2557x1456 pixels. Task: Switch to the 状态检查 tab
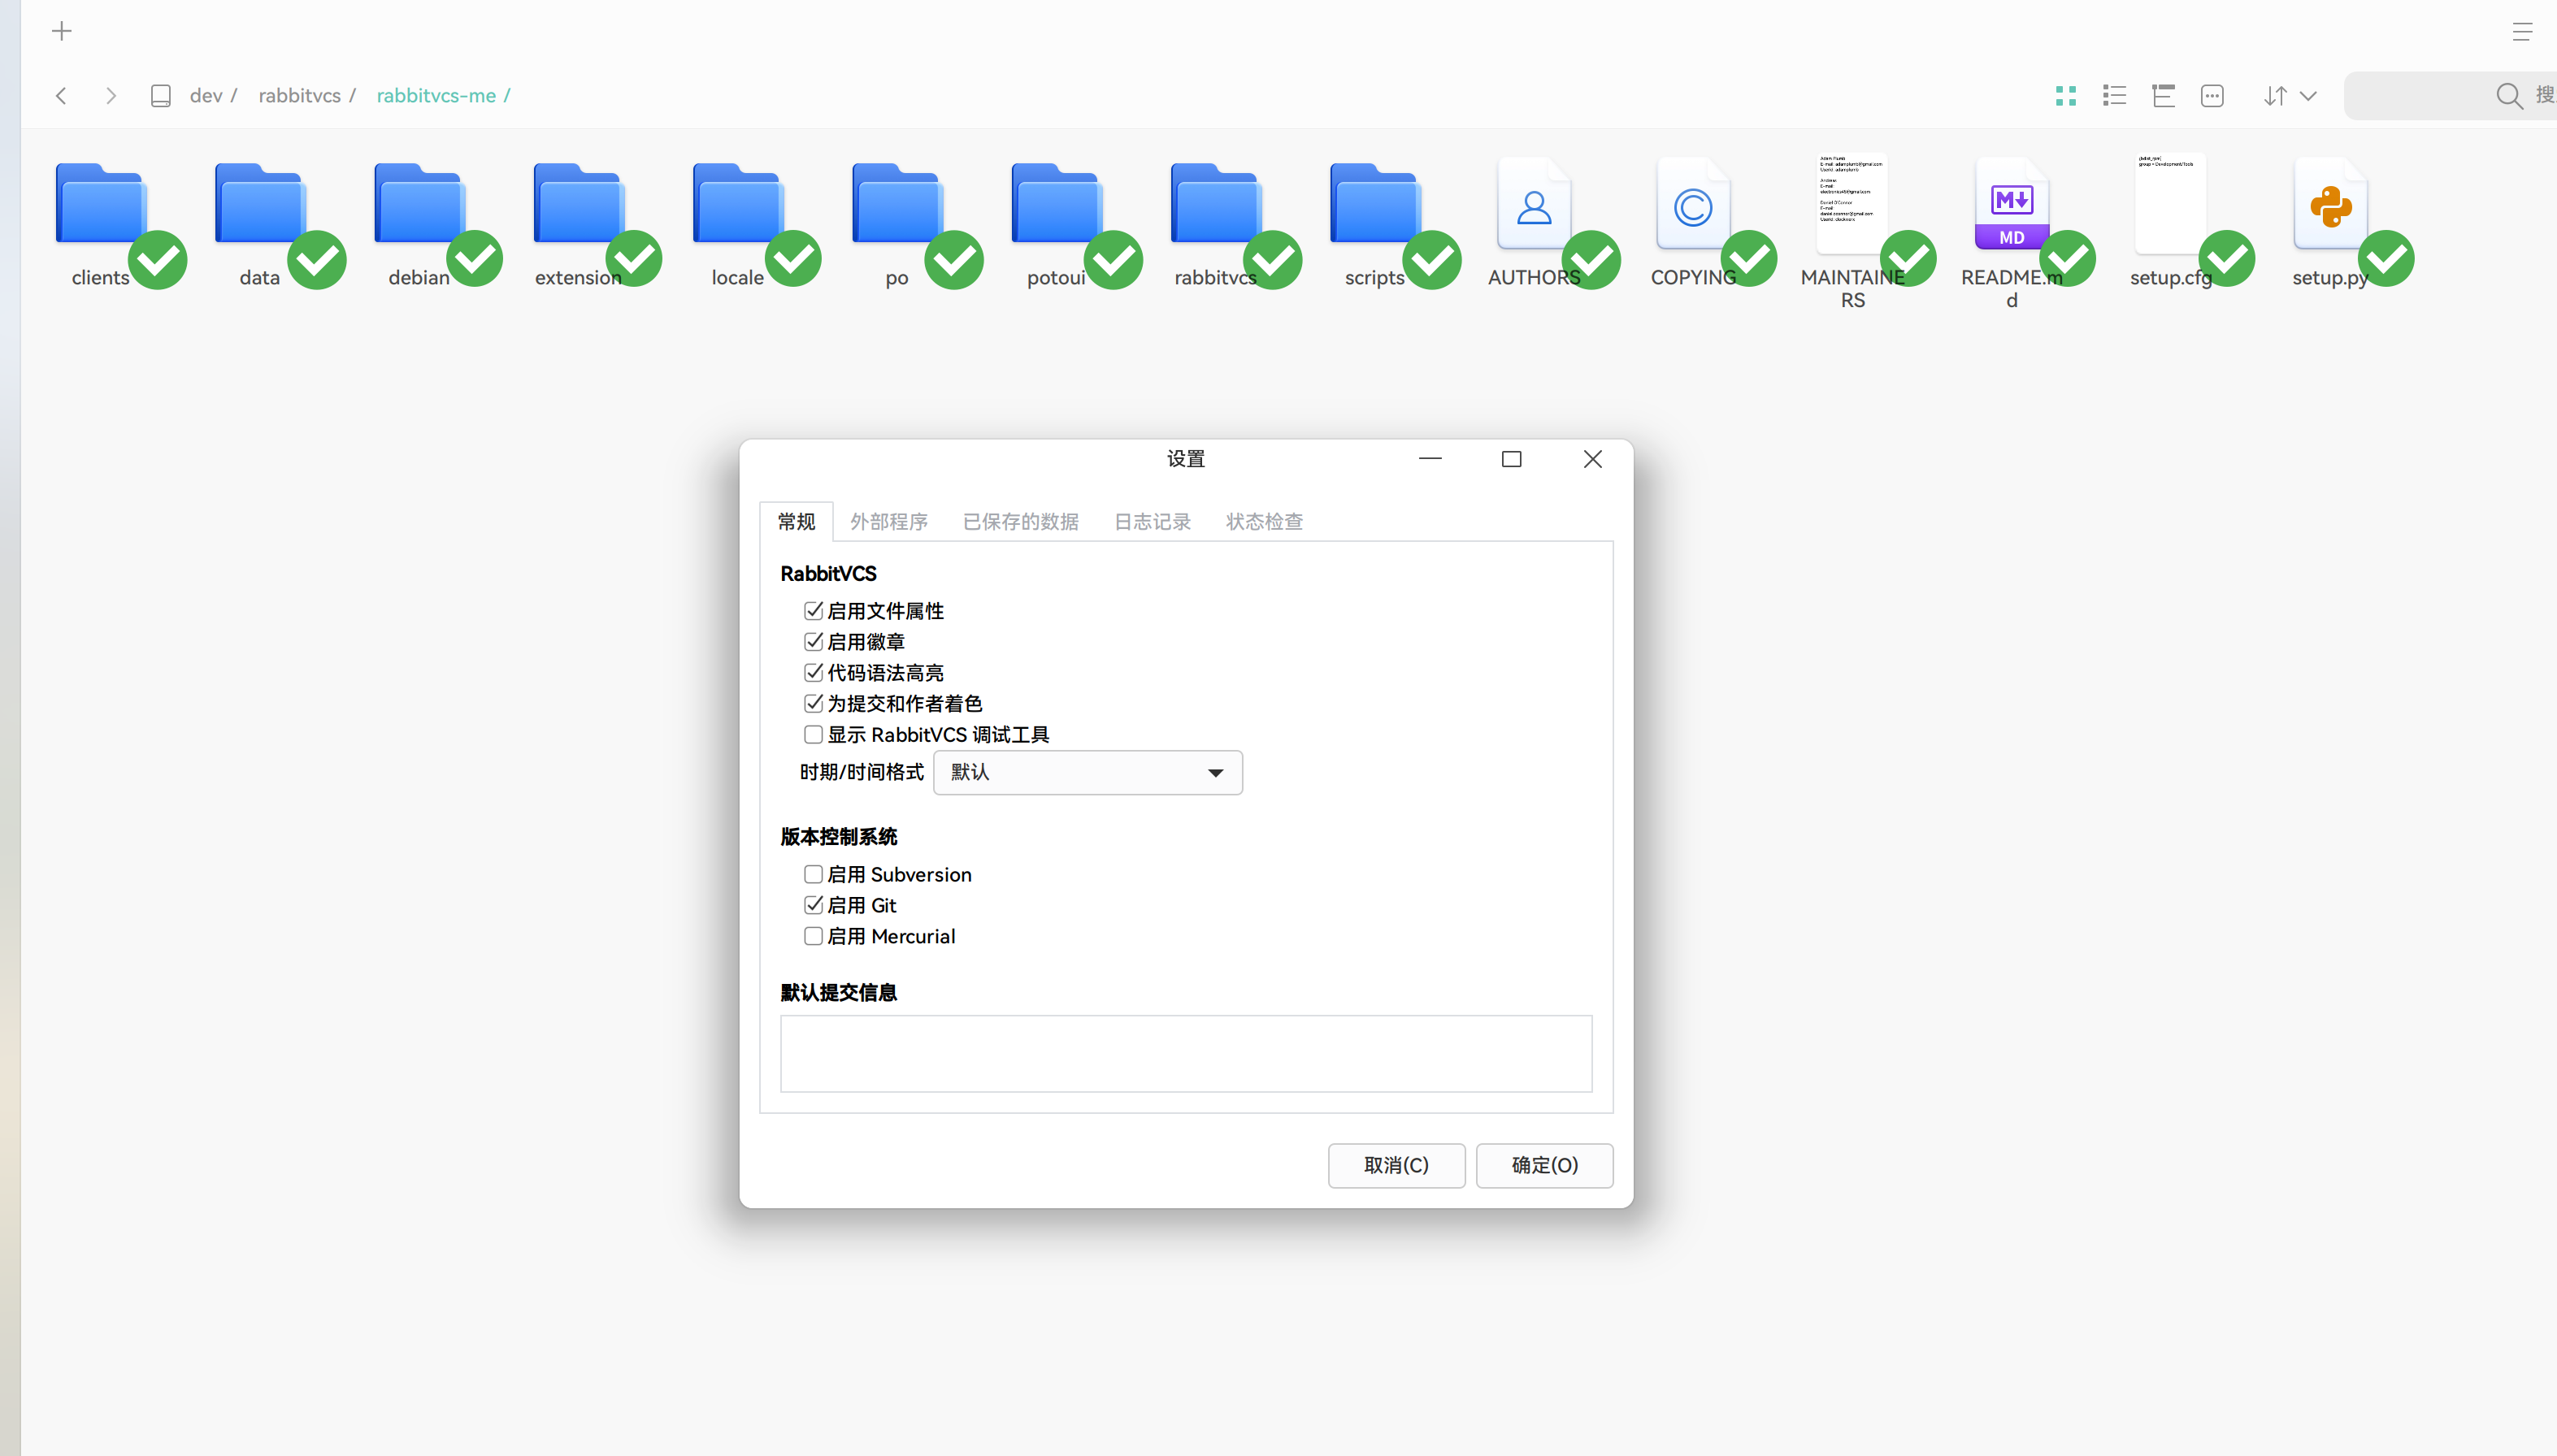coord(1263,520)
